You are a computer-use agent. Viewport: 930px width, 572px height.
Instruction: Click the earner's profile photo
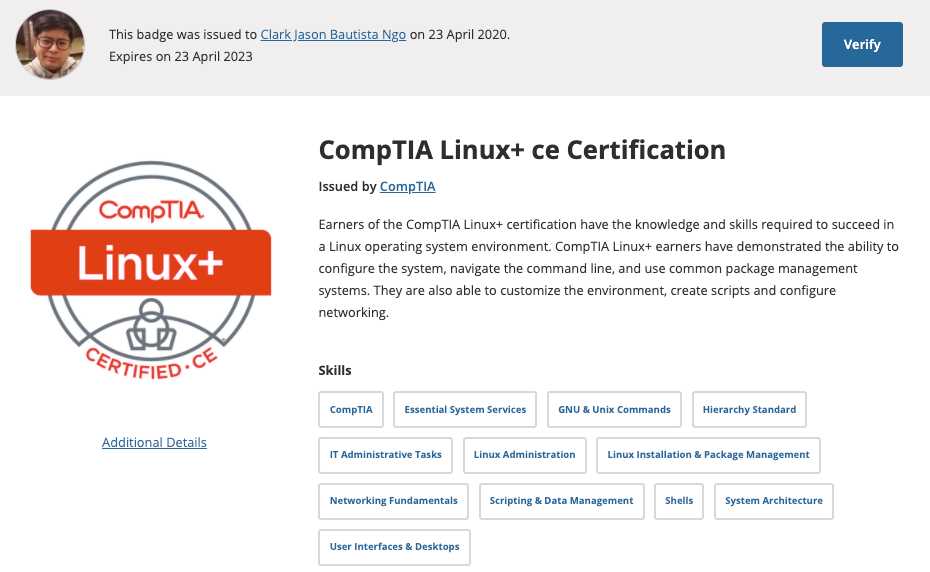50,45
